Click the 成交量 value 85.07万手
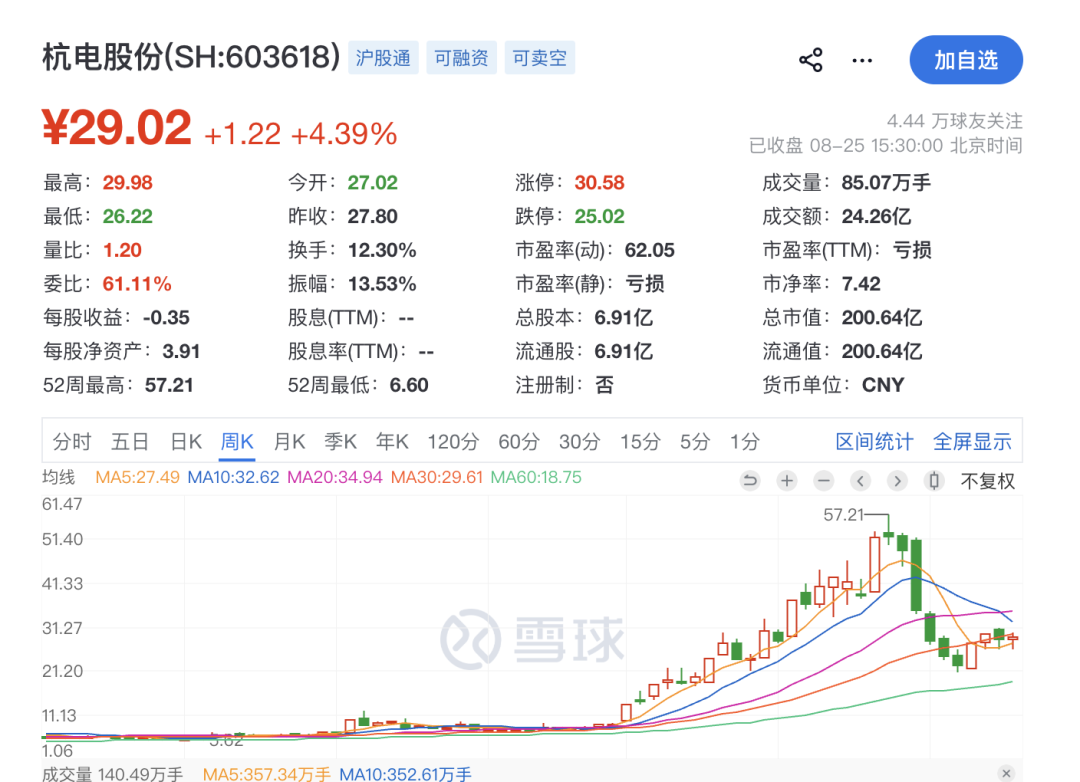 [886, 183]
